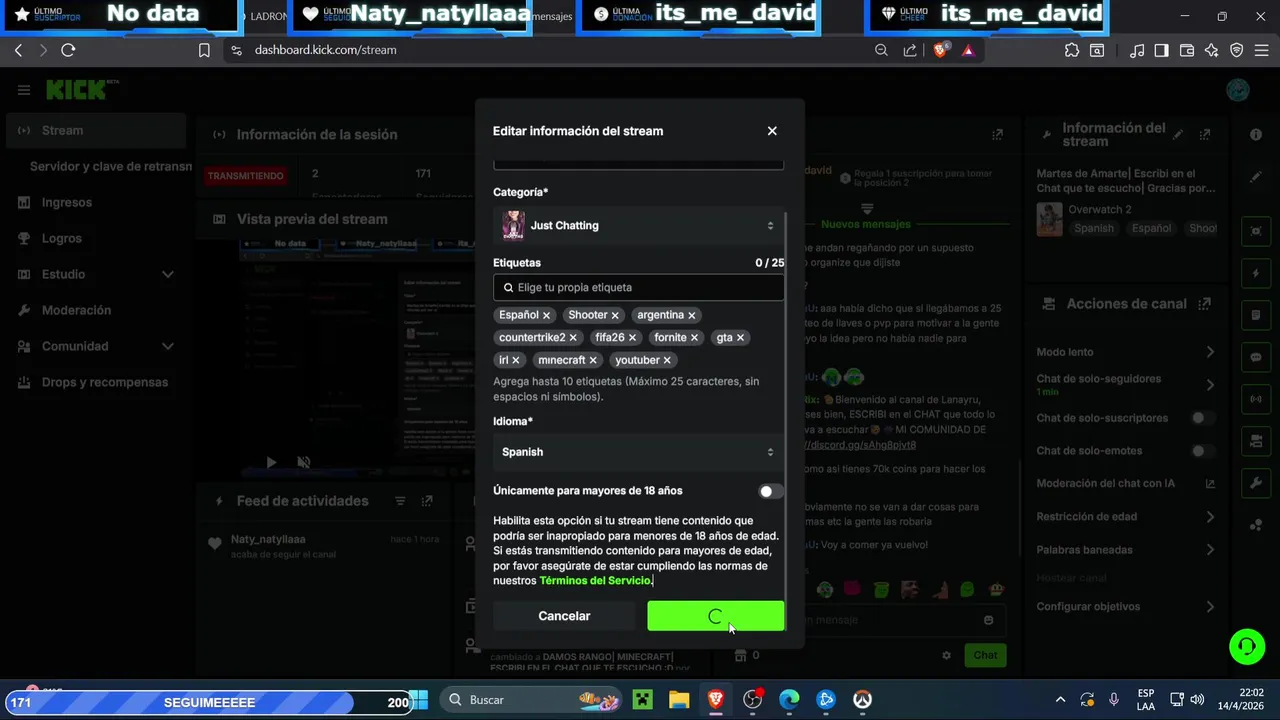1280x720 pixels.
Task: Open Servidor y clave de retransmisión
Action: (x=110, y=167)
